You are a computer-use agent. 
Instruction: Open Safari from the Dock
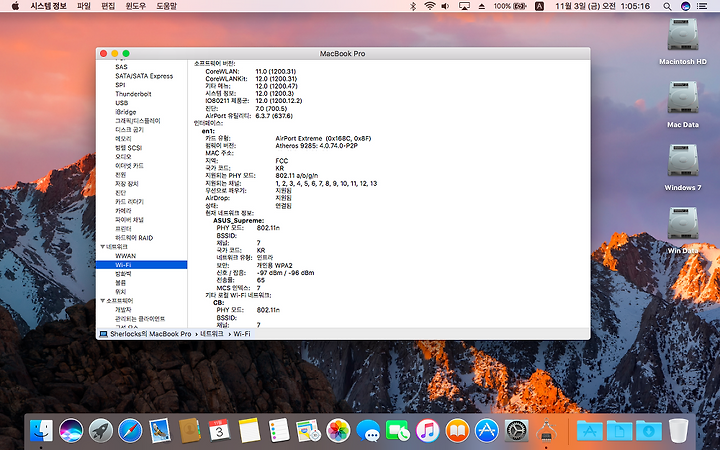pos(130,431)
